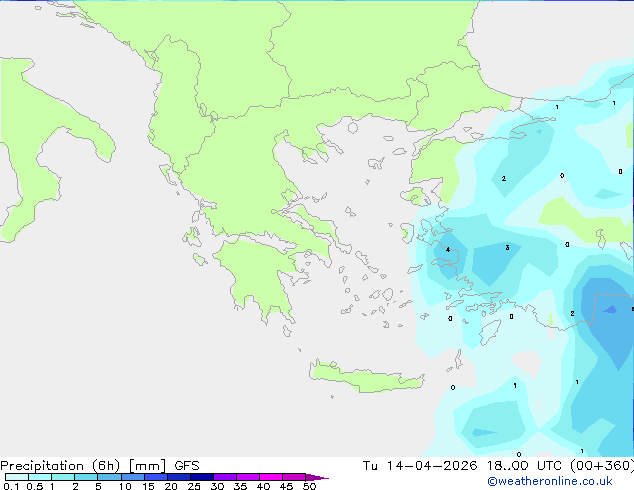Click the 10–15 mm legend swatch
The width and height of the screenshot is (634, 490).
[x=133, y=477]
